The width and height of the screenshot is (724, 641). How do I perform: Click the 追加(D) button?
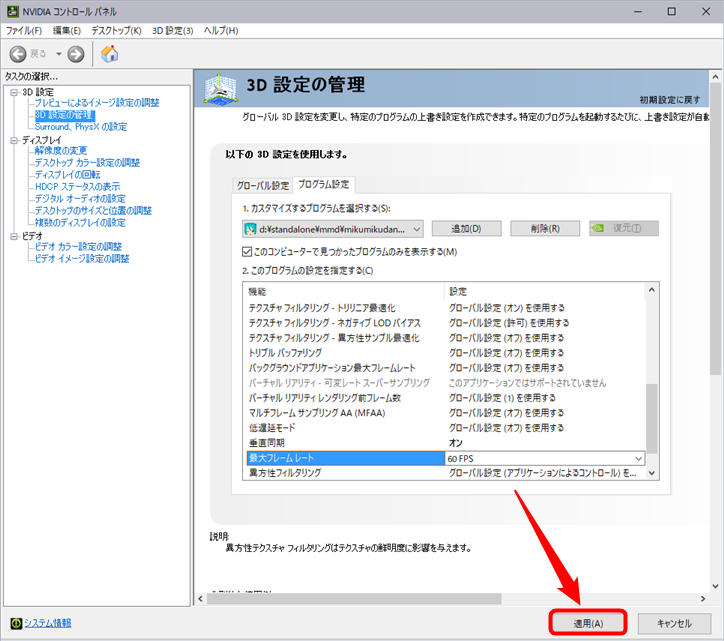pyautogui.click(x=466, y=229)
